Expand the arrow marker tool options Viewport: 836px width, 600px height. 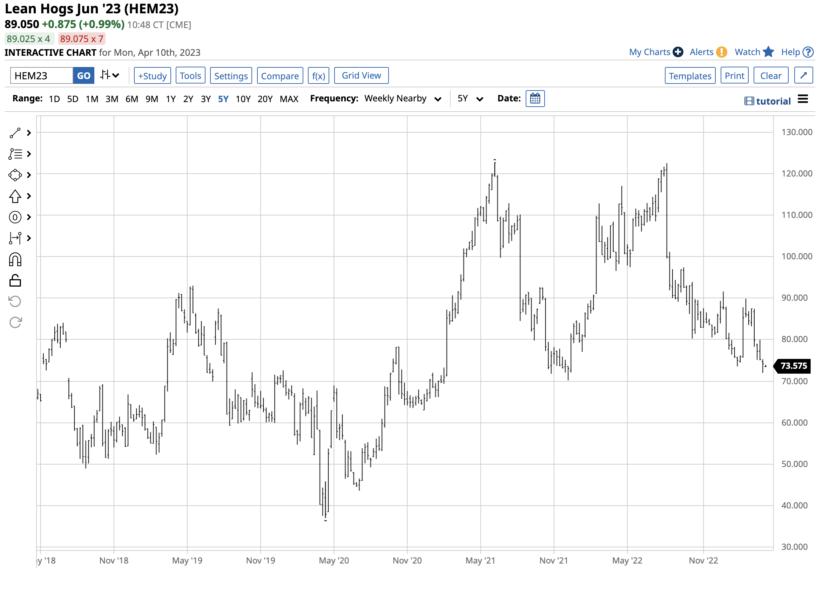coord(29,196)
